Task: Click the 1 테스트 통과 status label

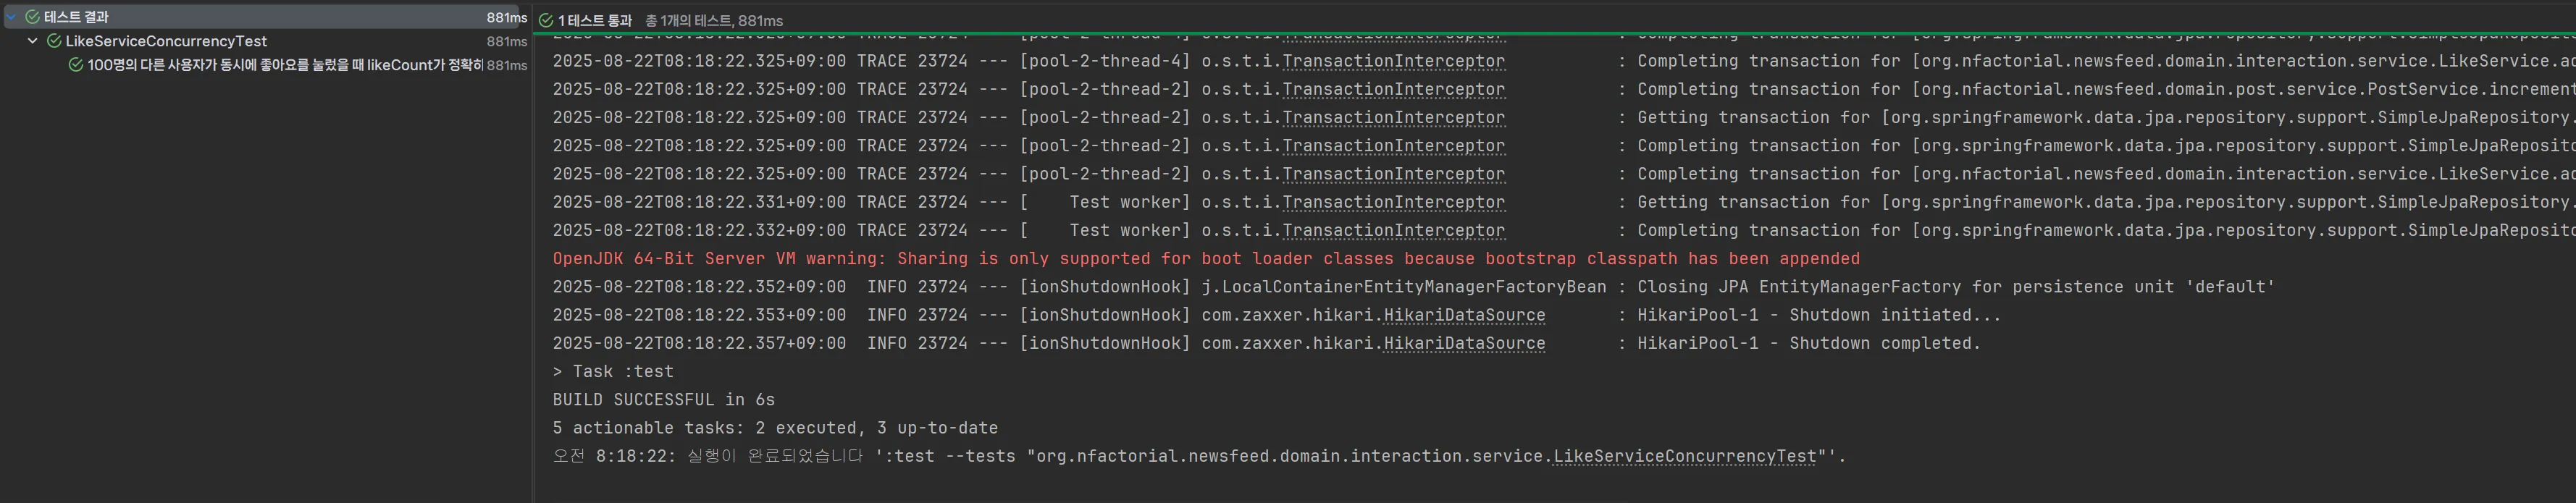Action: point(595,20)
